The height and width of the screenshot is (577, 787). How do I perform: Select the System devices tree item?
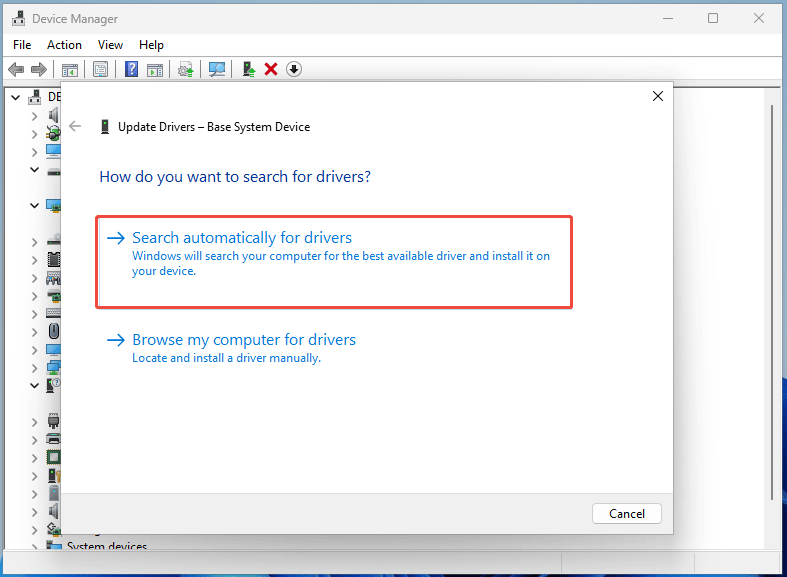[x=107, y=546]
